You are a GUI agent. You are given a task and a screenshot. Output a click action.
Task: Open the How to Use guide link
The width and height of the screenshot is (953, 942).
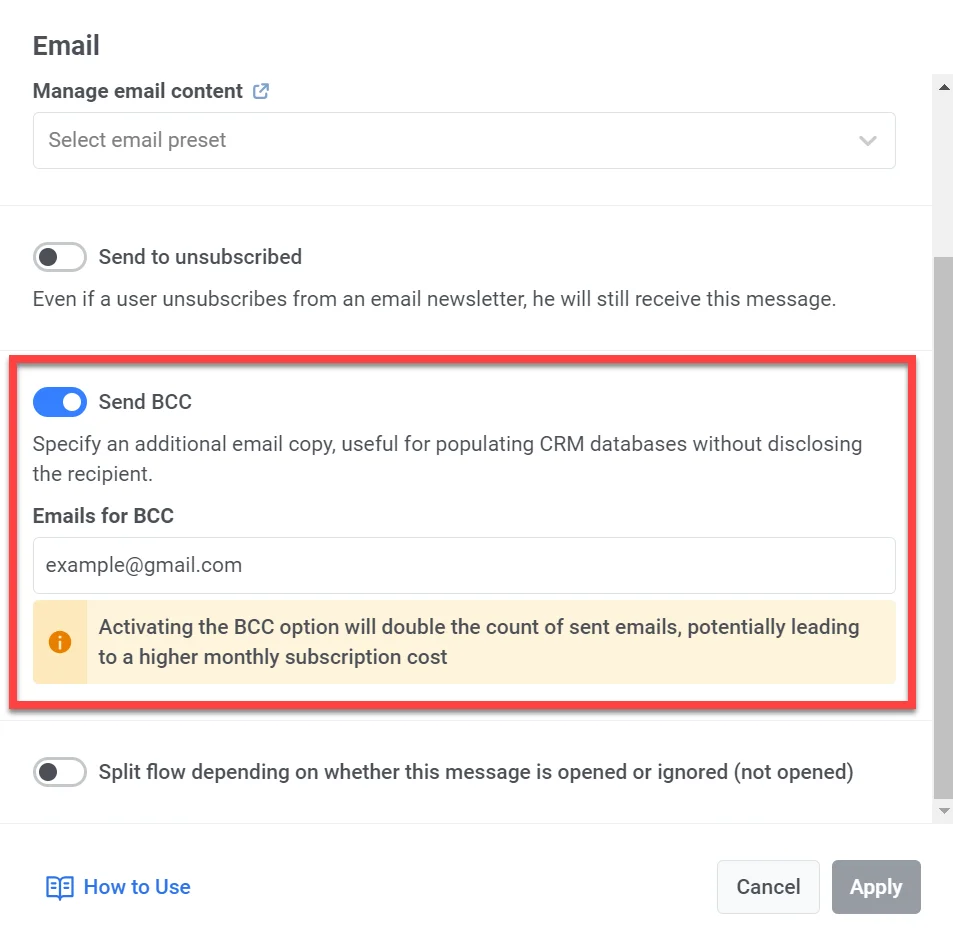pos(137,887)
